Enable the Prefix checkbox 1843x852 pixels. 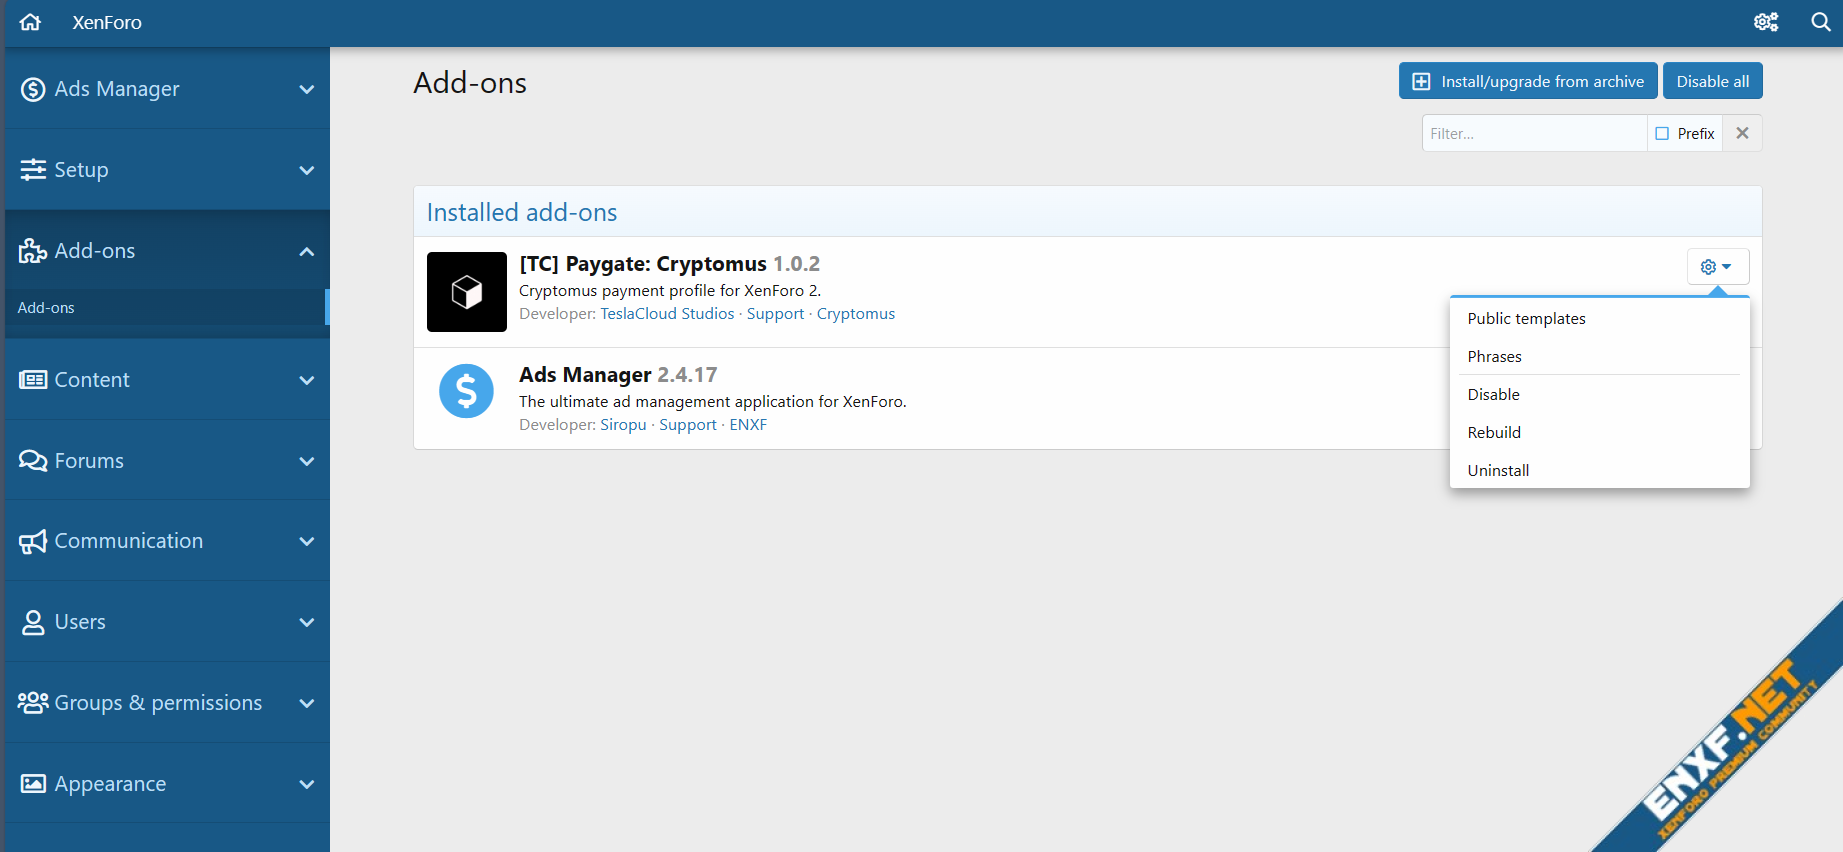click(1662, 133)
